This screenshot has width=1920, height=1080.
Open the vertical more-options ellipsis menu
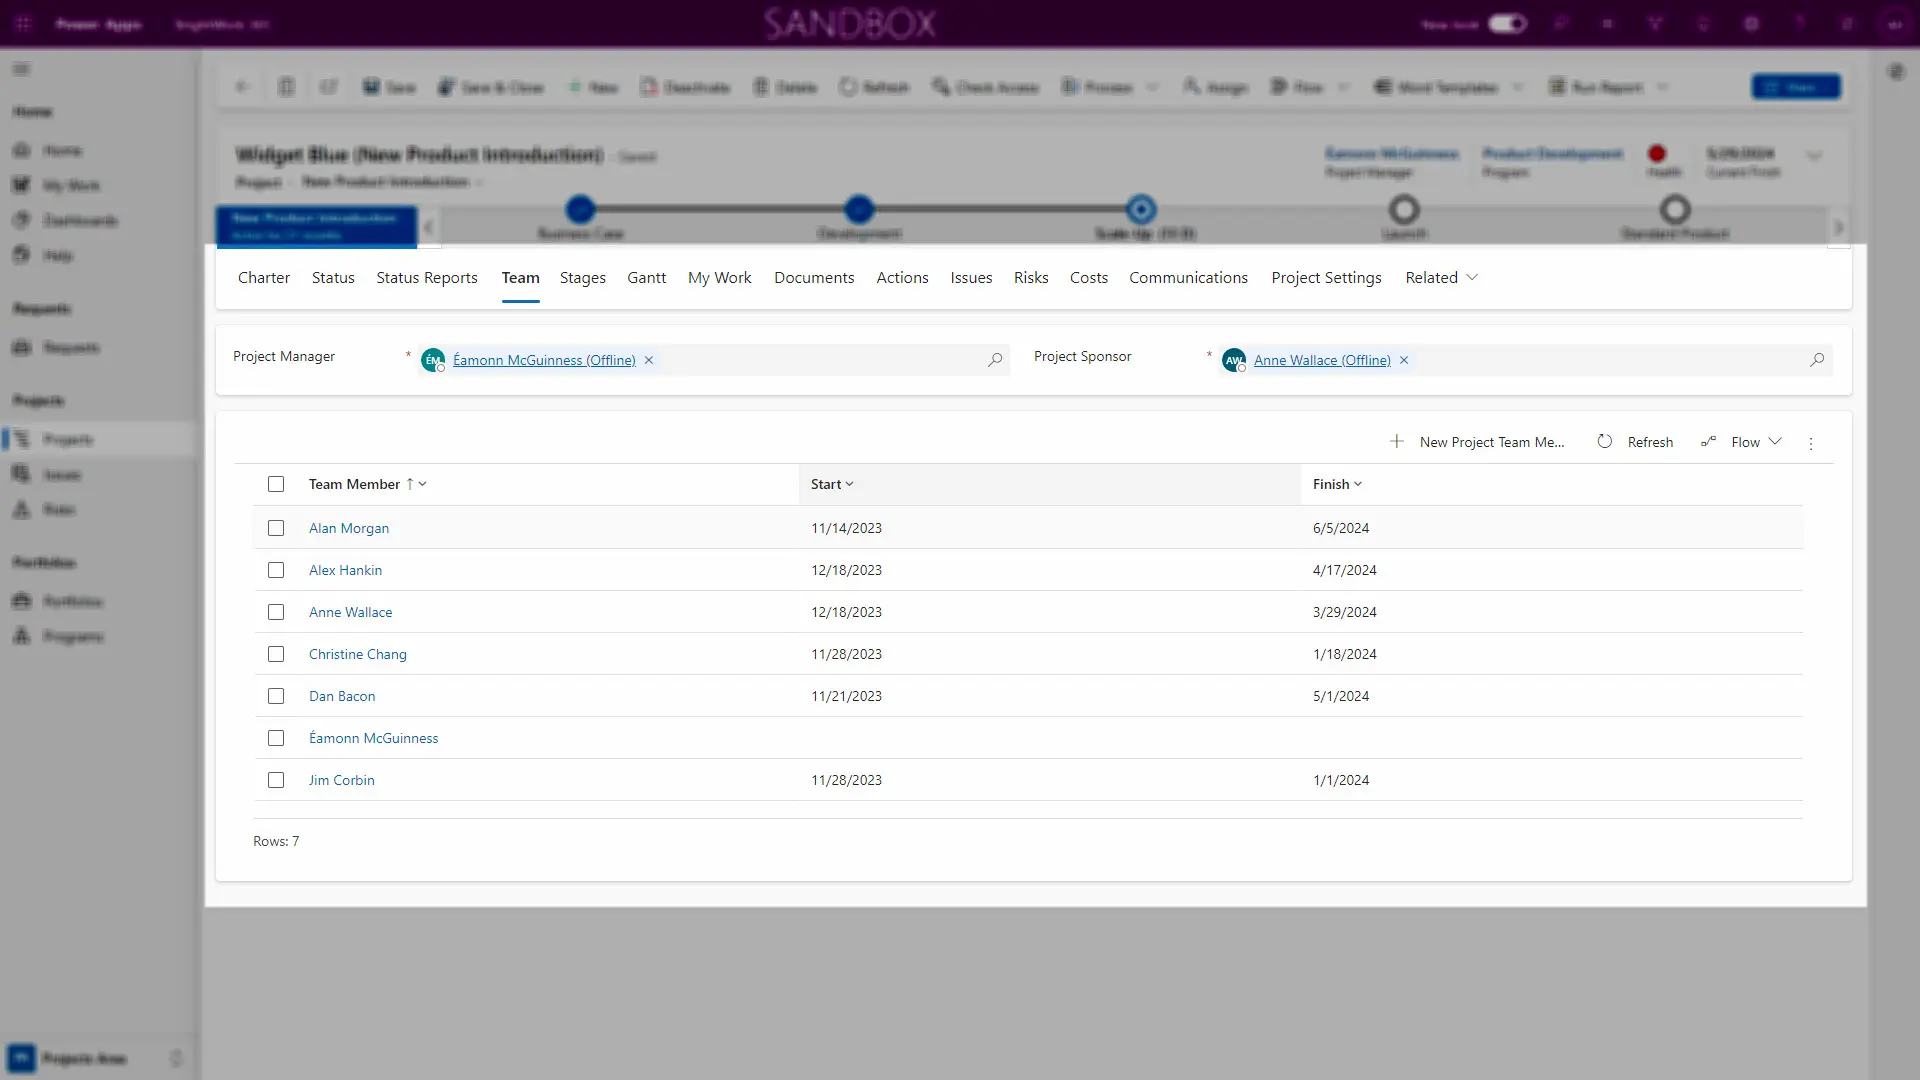(x=1811, y=443)
